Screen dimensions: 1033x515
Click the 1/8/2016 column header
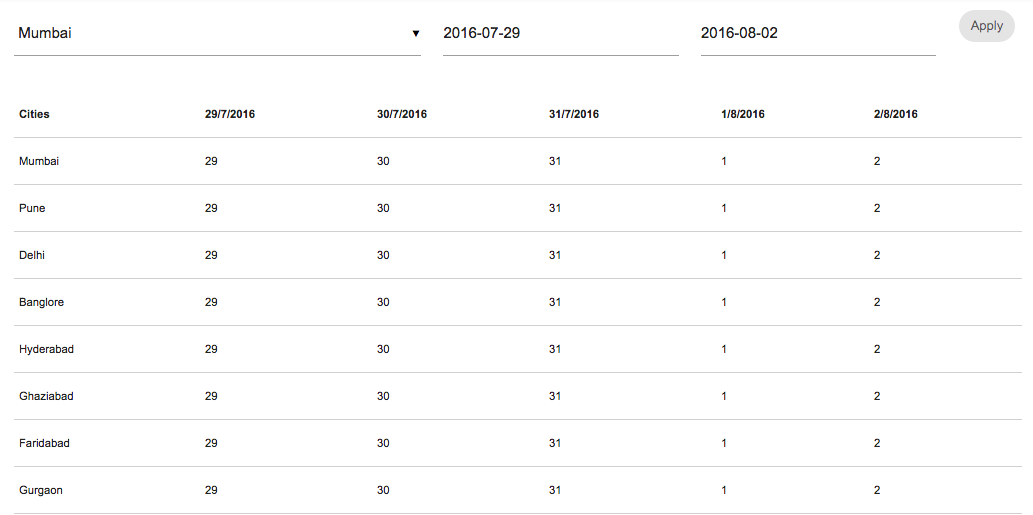point(743,114)
